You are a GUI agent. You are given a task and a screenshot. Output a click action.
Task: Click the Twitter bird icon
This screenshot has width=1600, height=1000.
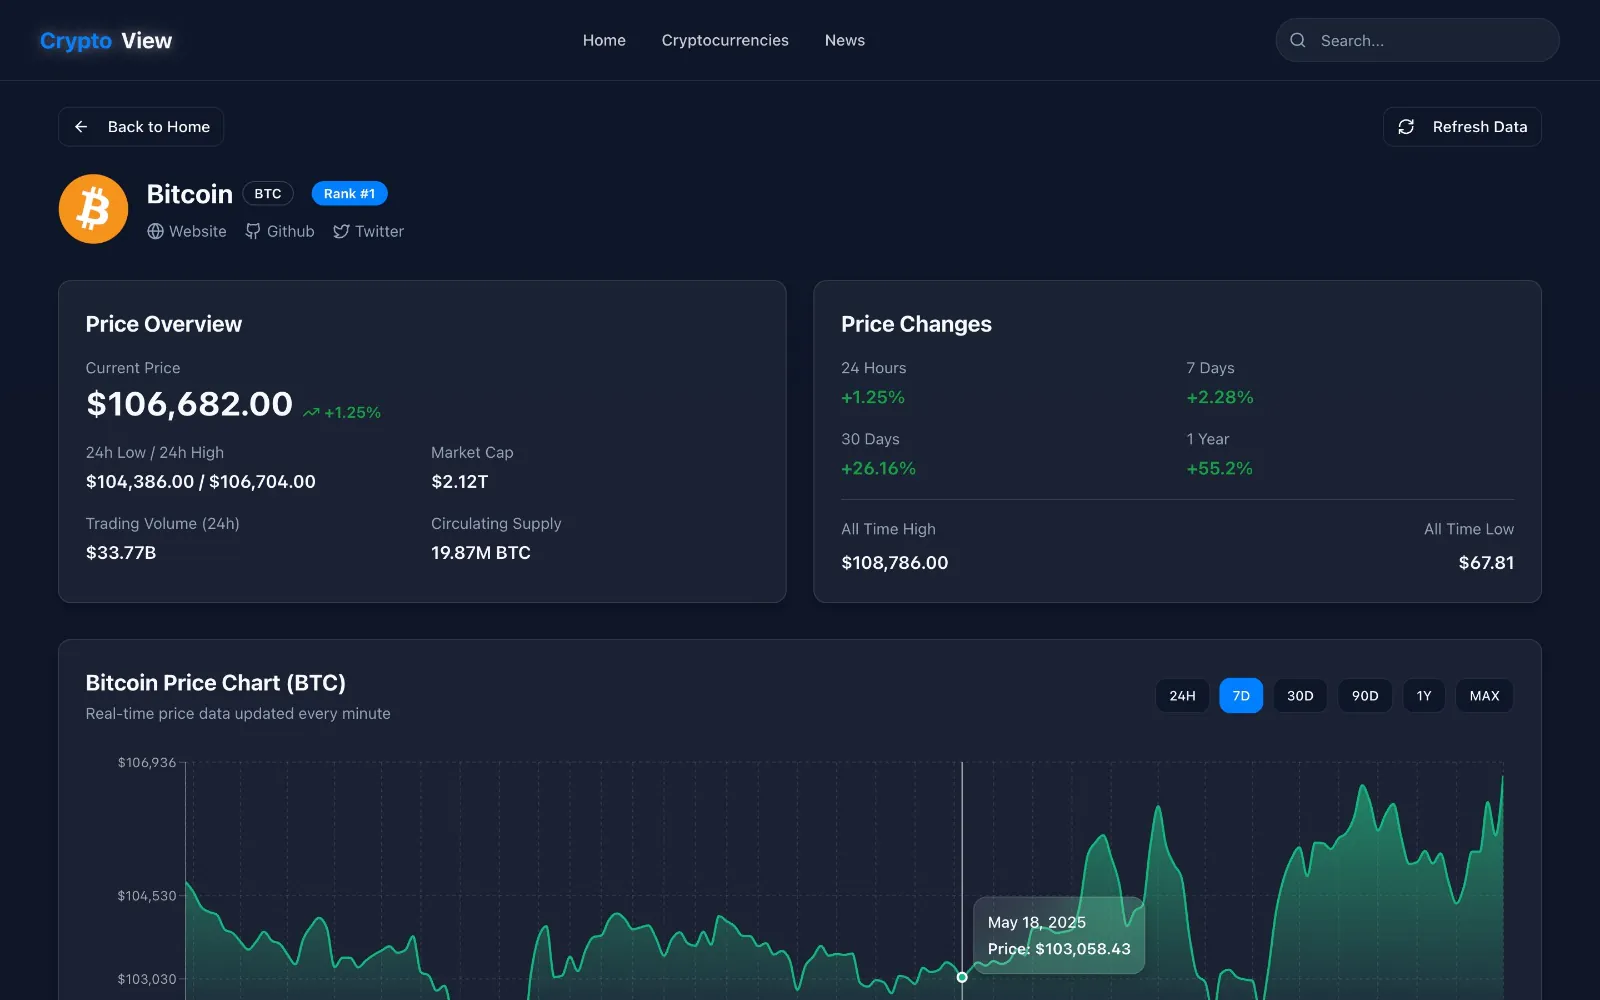point(341,231)
